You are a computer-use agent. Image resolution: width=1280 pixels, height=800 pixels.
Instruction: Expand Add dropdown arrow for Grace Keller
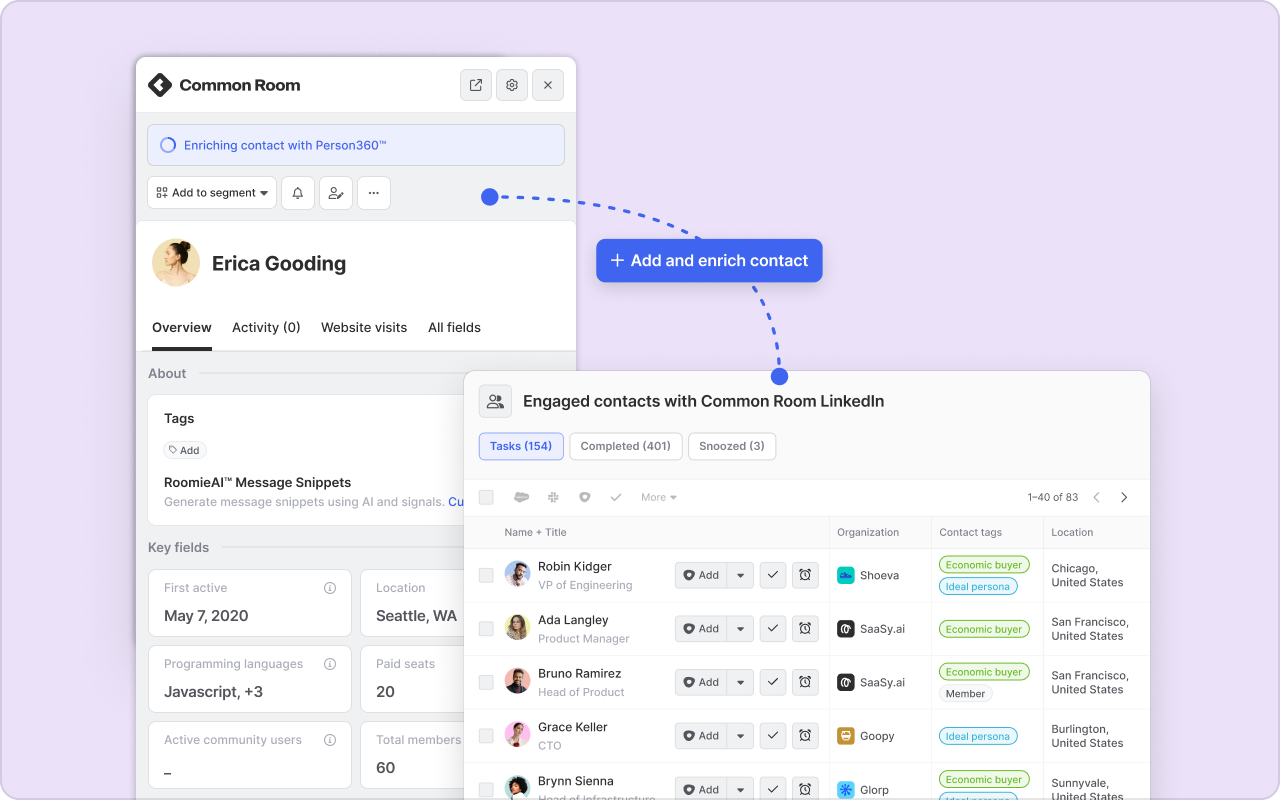click(740, 736)
